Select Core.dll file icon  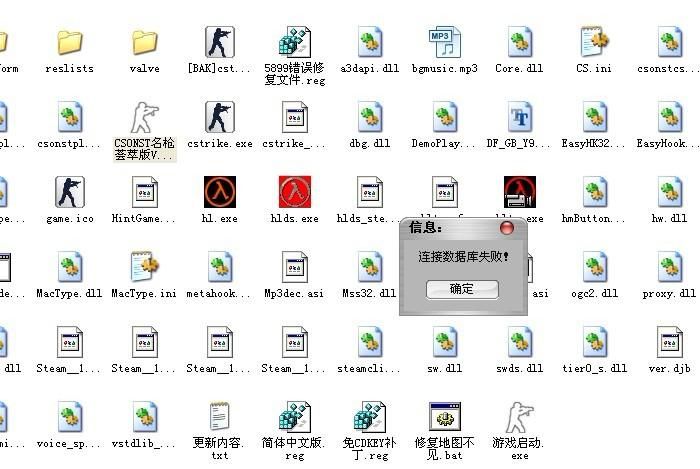pyautogui.click(x=520, y=42)
